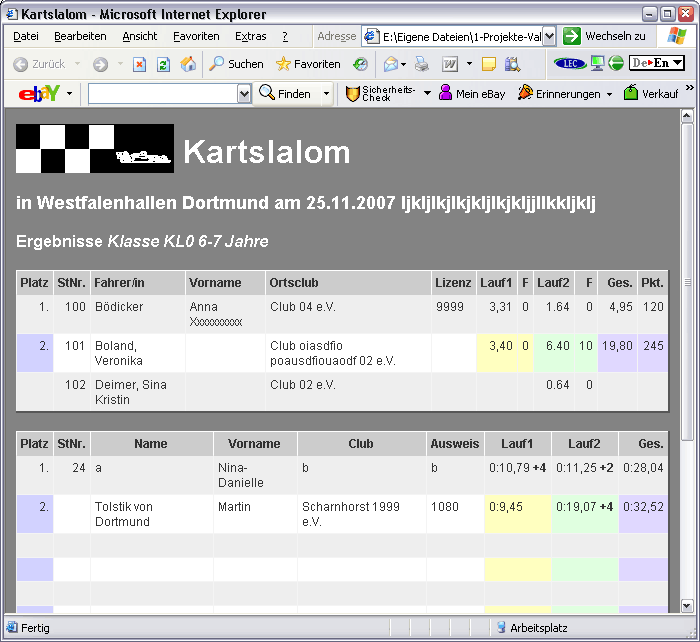700x642 pixels.
Task: Click the blue LEC translator icon
Action: coord(570,63)
